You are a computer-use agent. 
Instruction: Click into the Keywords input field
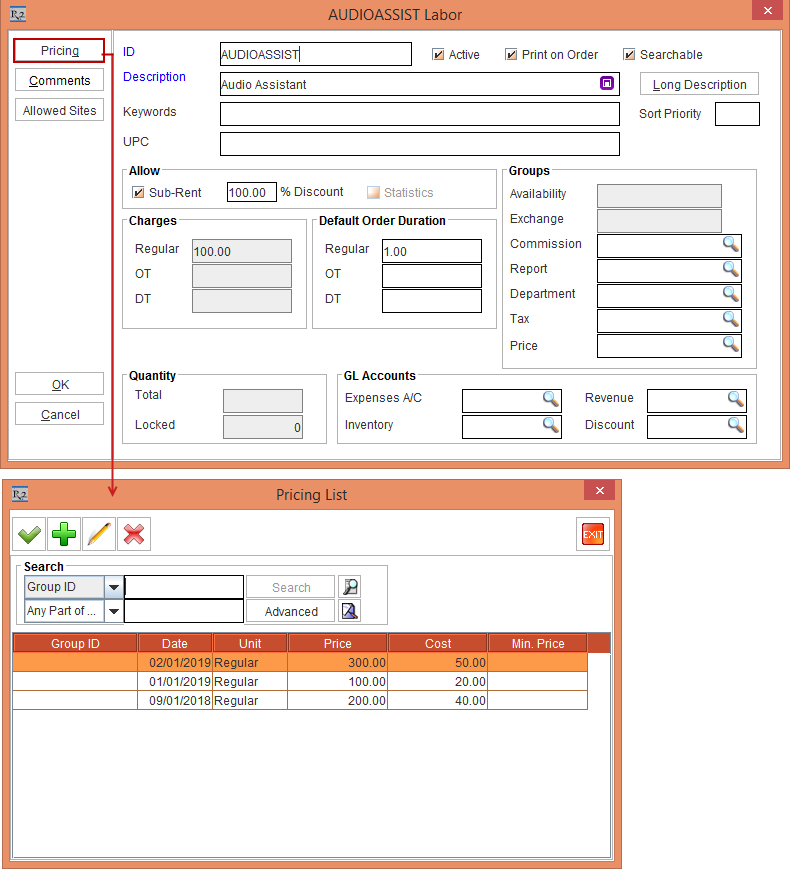click(x=419, y=114)
